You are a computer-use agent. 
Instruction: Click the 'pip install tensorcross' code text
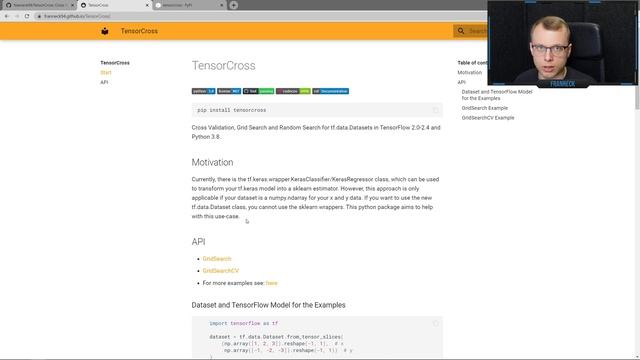[x=231, y=110]
